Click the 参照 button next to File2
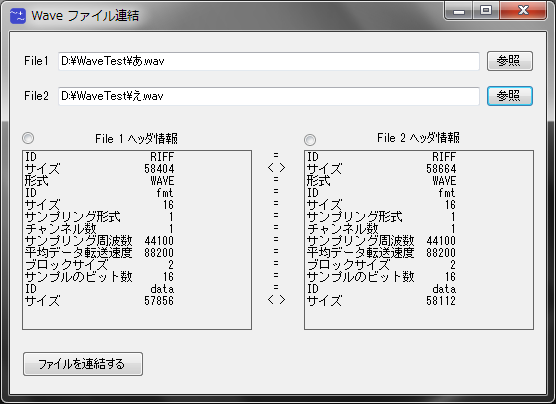 click(x=510, y=96)
